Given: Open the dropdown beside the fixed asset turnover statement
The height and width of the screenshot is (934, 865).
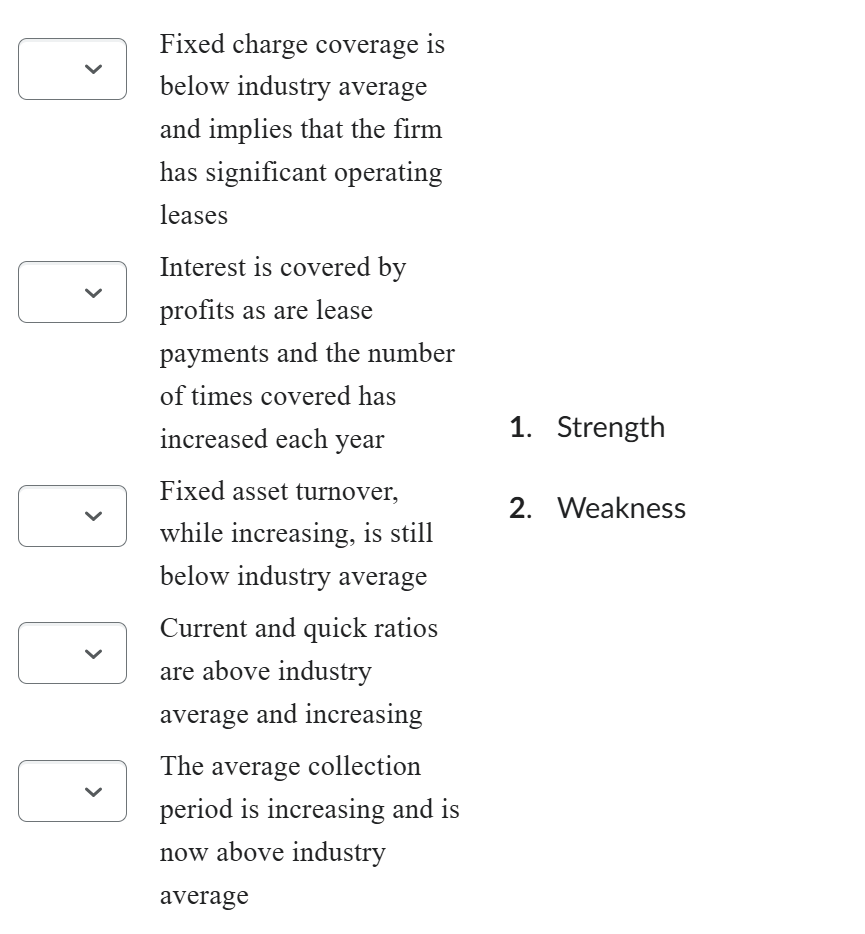Looking at the screenshot, I should pos(71,515).
